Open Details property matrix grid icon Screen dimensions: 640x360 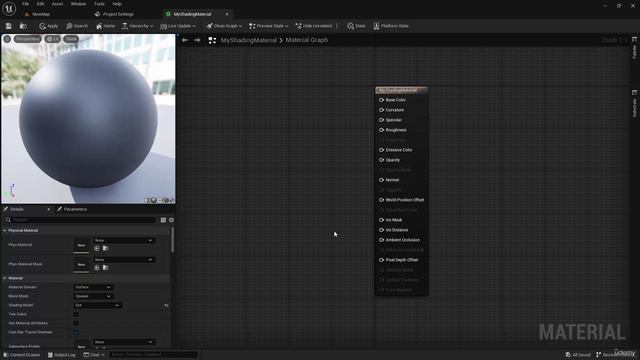click(163, 220)
